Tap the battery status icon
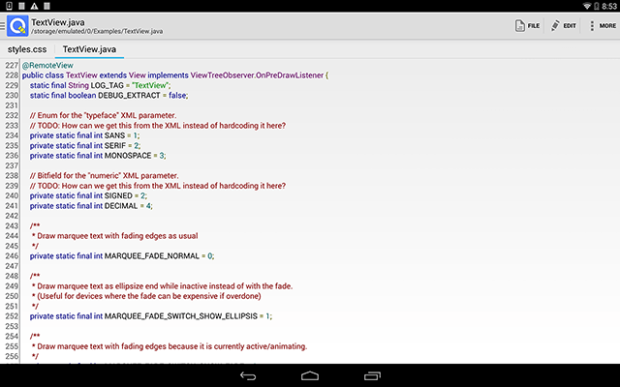 point(596,6)
